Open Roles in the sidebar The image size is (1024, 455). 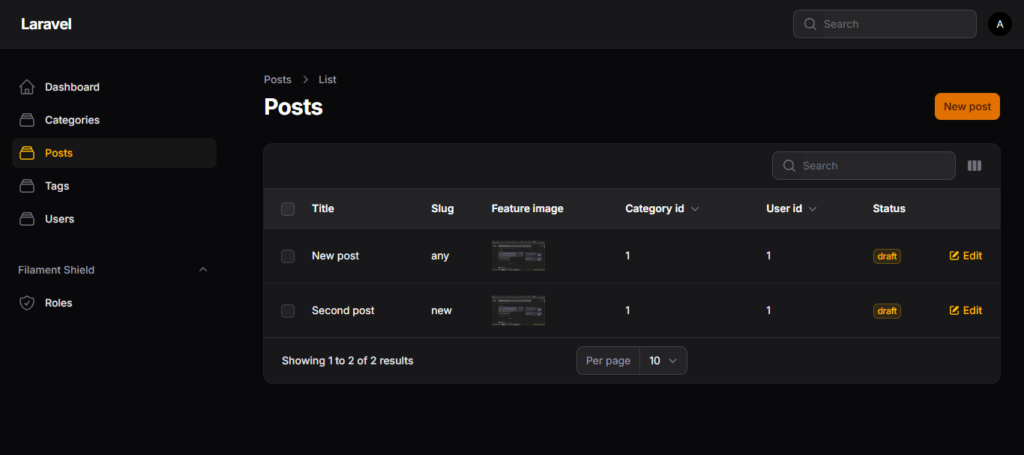tap(114, 303)
